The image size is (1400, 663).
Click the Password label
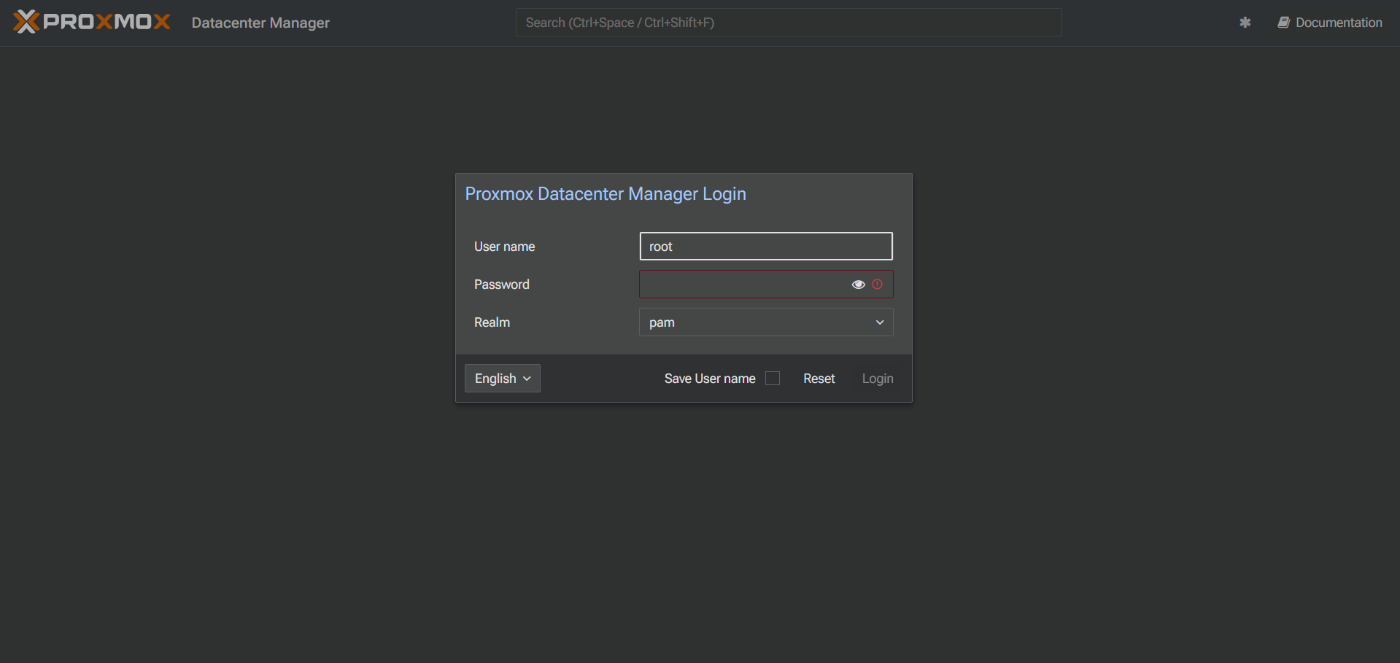502,284
